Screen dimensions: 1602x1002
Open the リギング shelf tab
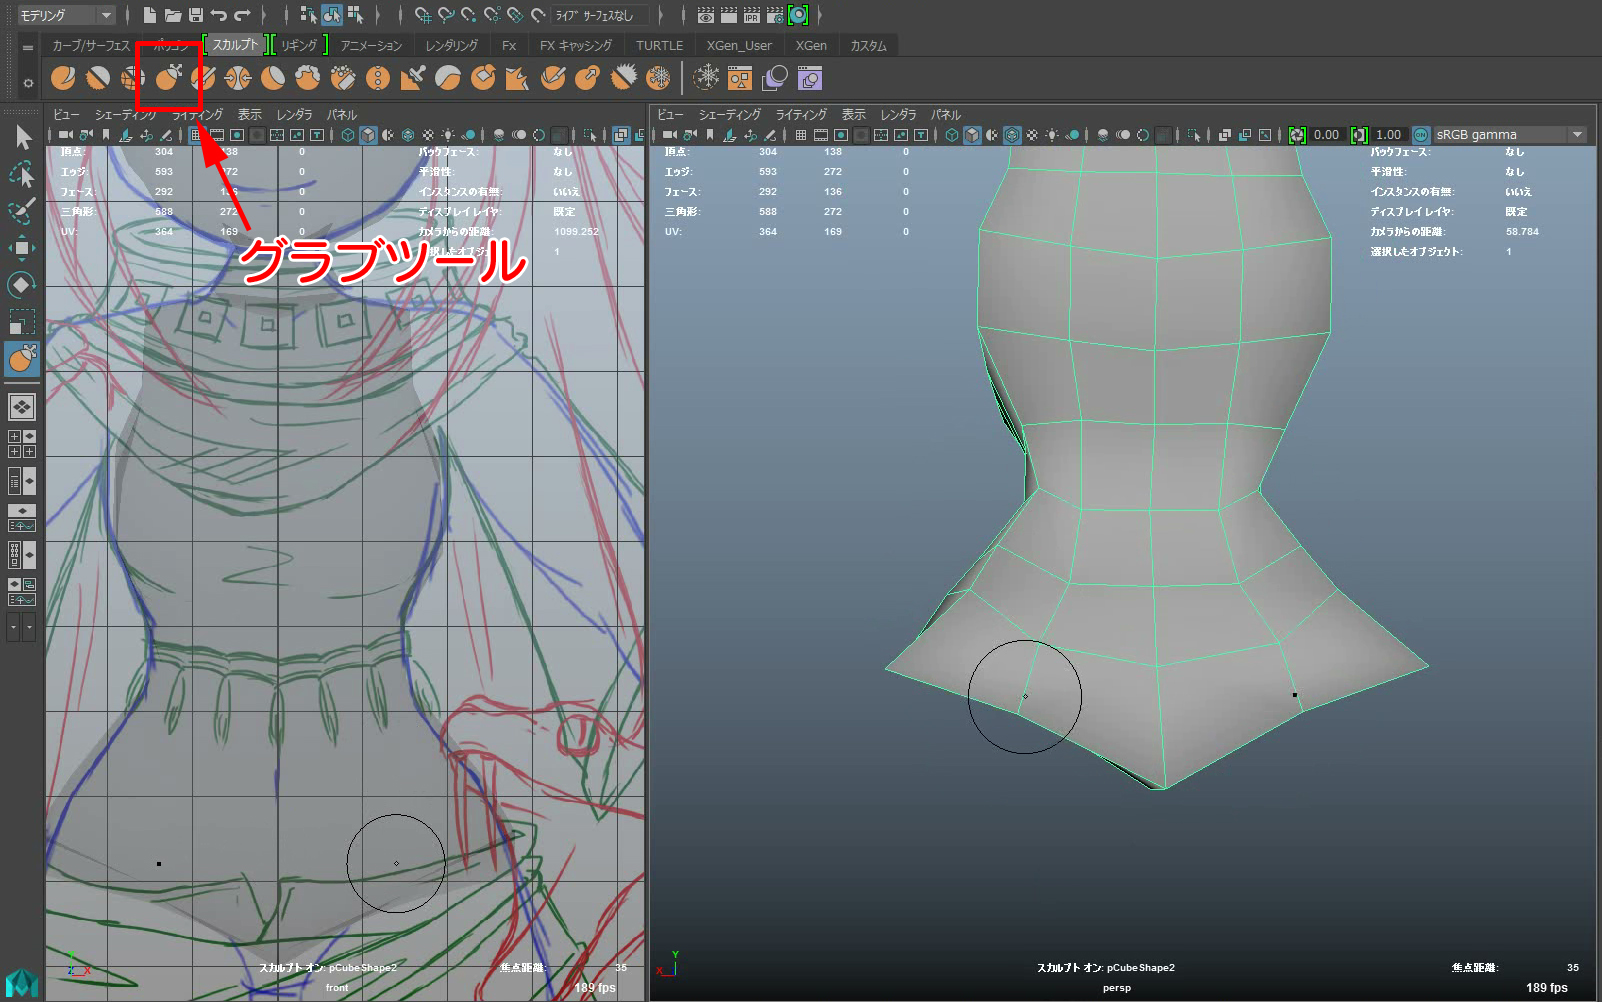point(299,45)
